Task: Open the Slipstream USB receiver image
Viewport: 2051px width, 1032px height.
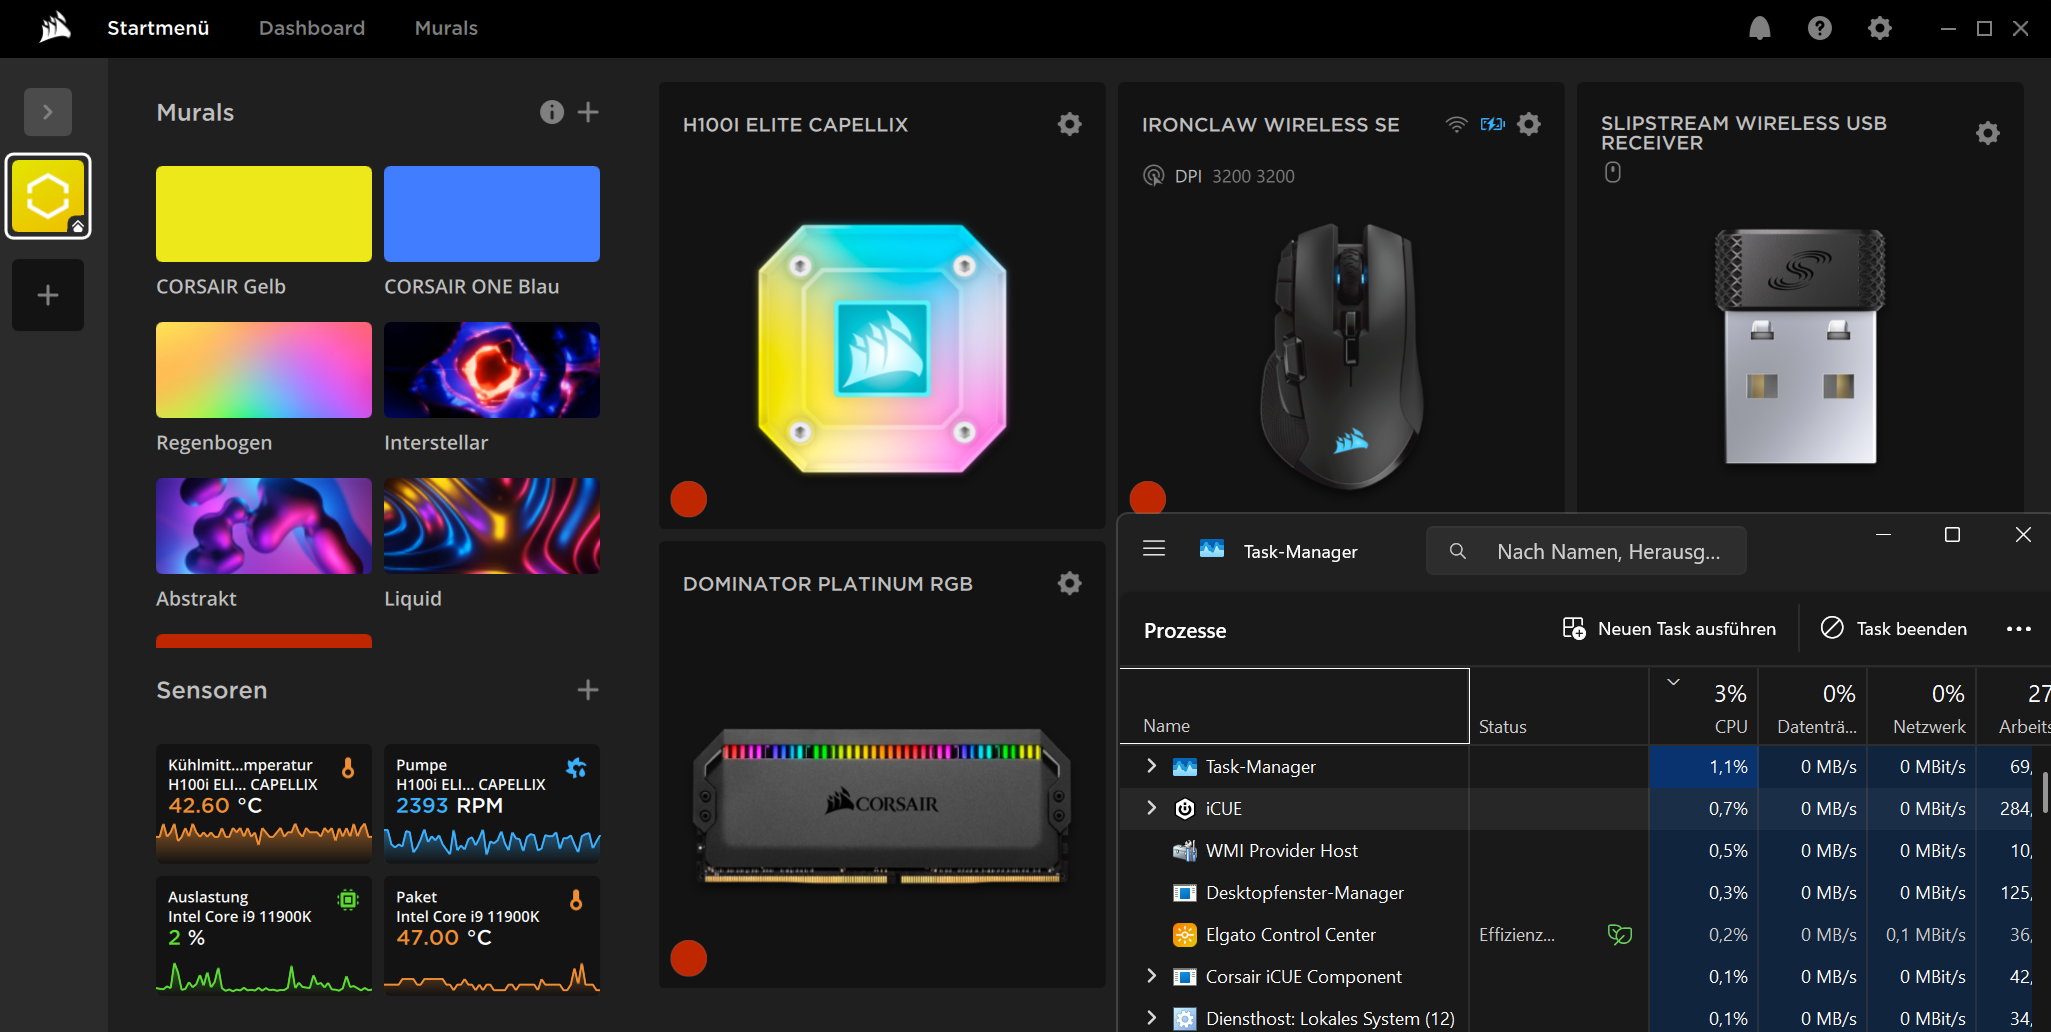Action: [1800, 346]
